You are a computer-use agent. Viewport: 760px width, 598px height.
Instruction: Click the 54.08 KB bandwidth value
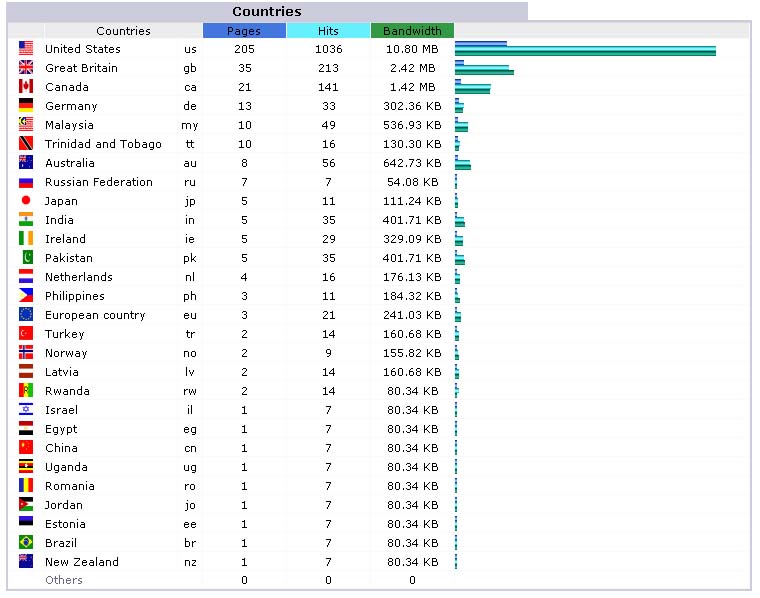(412, 182)
